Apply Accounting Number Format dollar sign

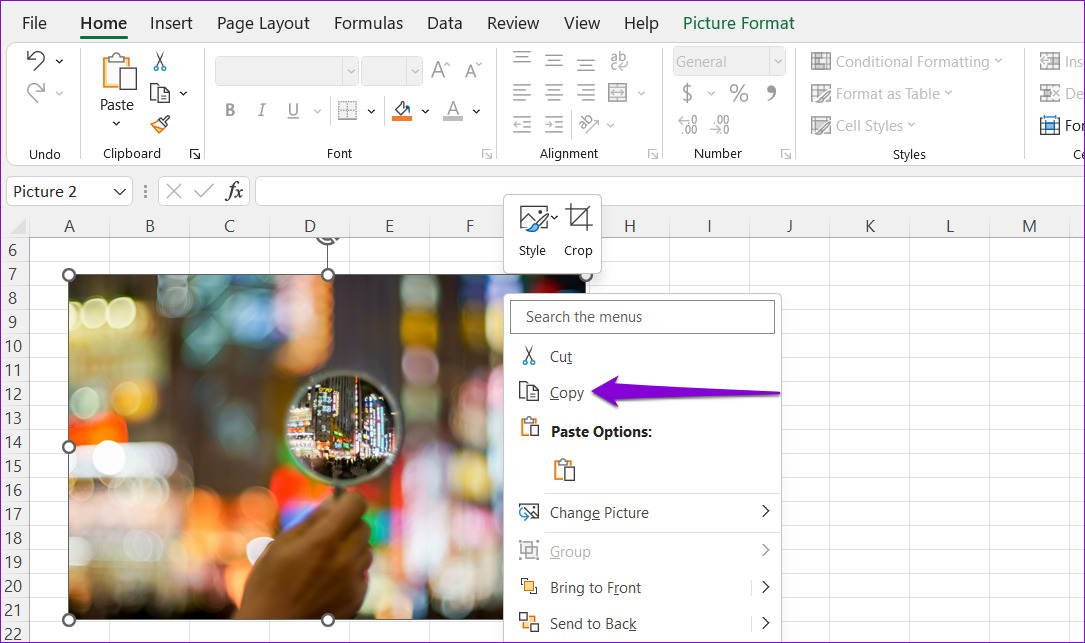(687, 93)
